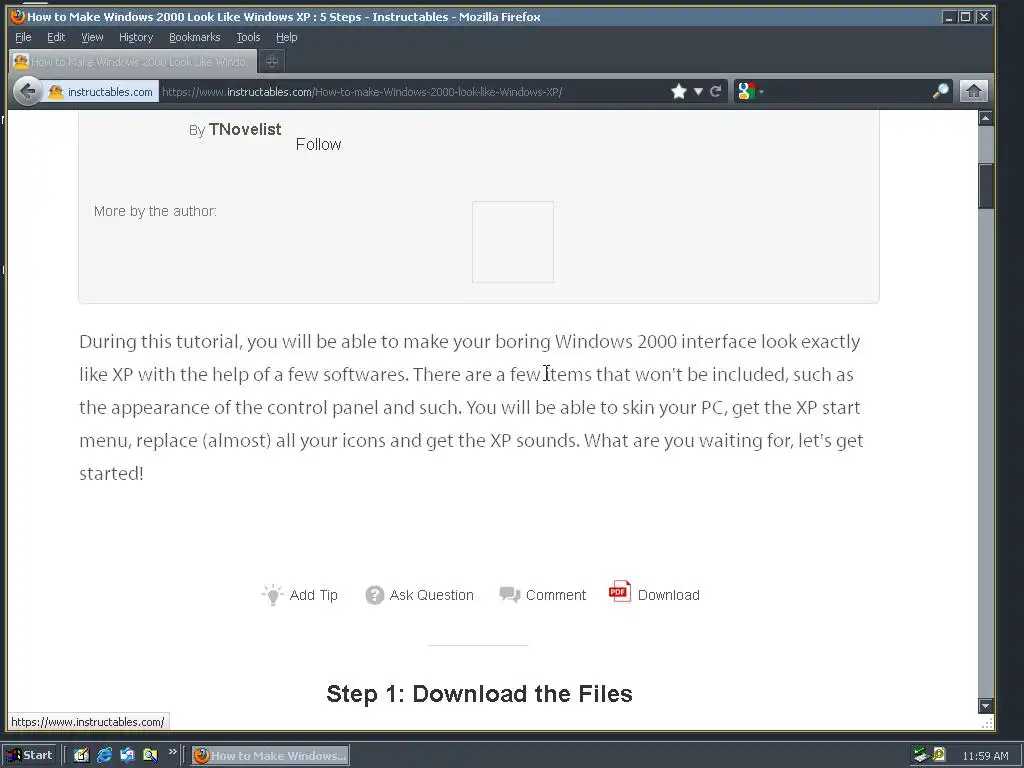The height and width of the screenshot is (768, 1024).
Task: Open the File menu
Action: 23,37
